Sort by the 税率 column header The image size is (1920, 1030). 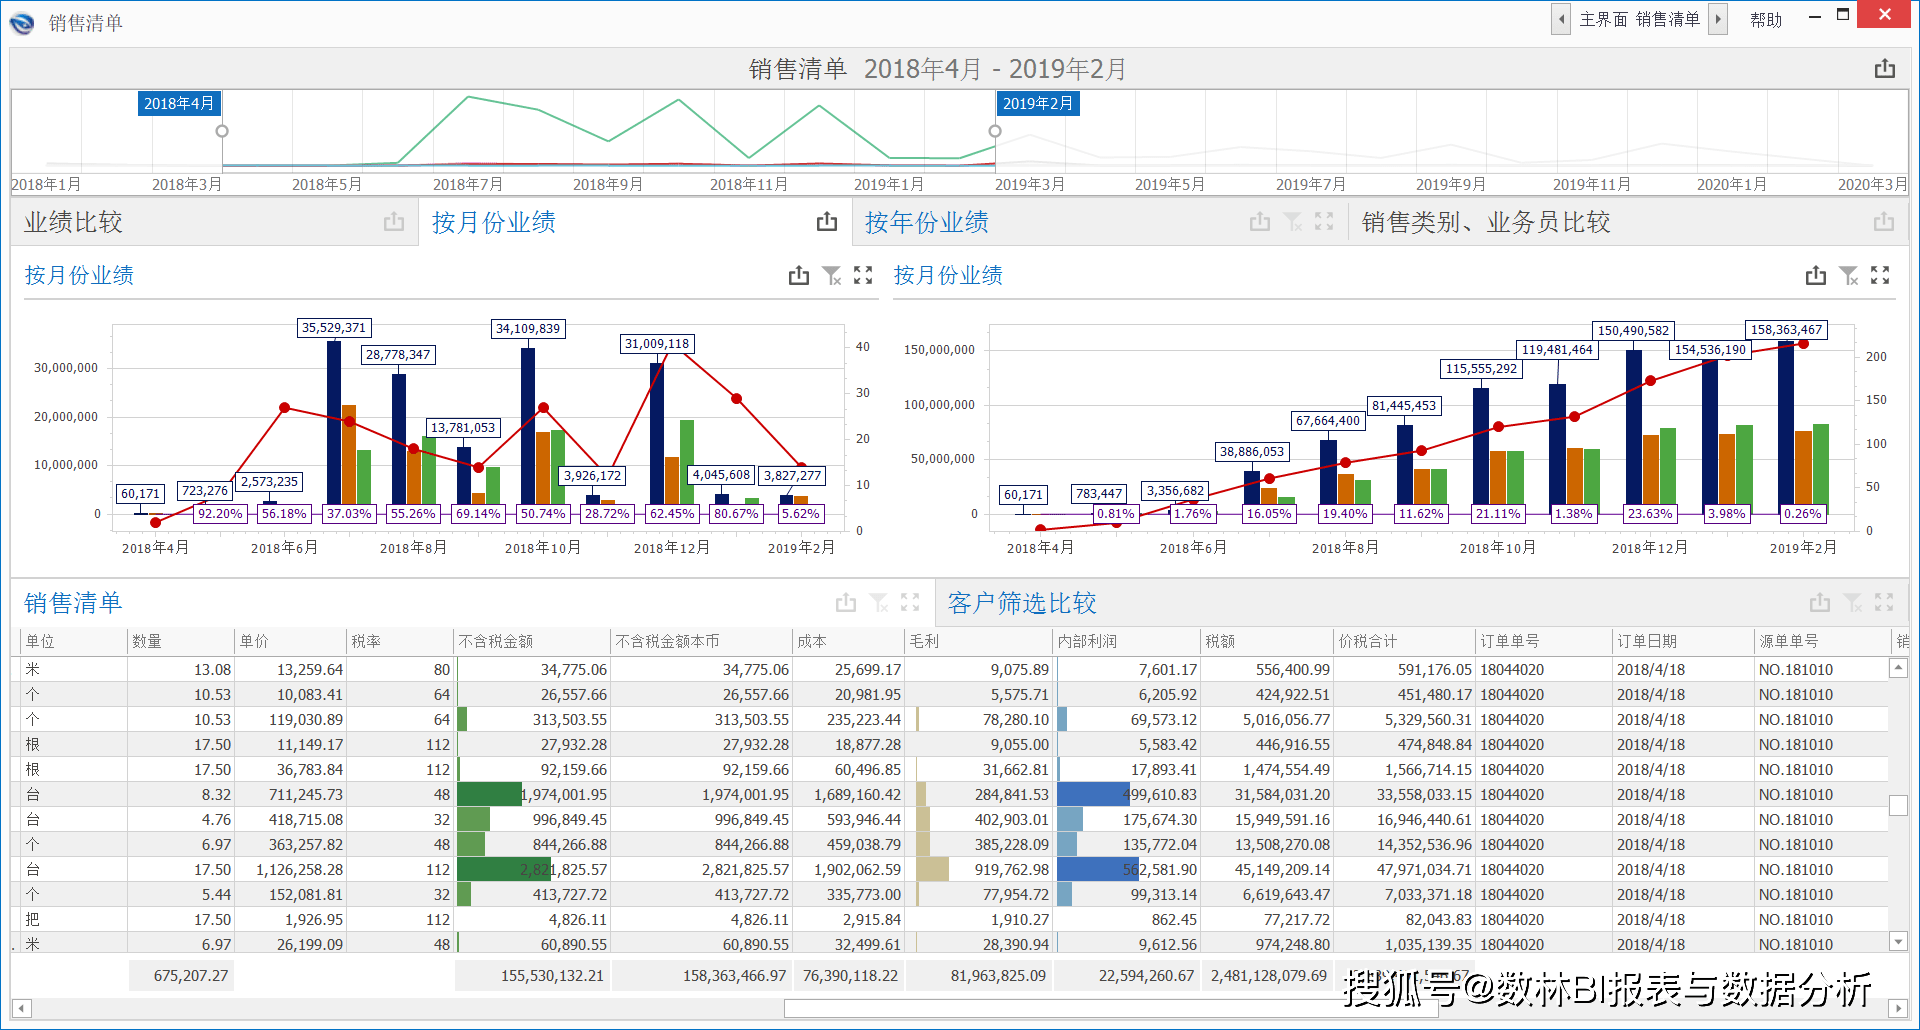pos(400,641)
